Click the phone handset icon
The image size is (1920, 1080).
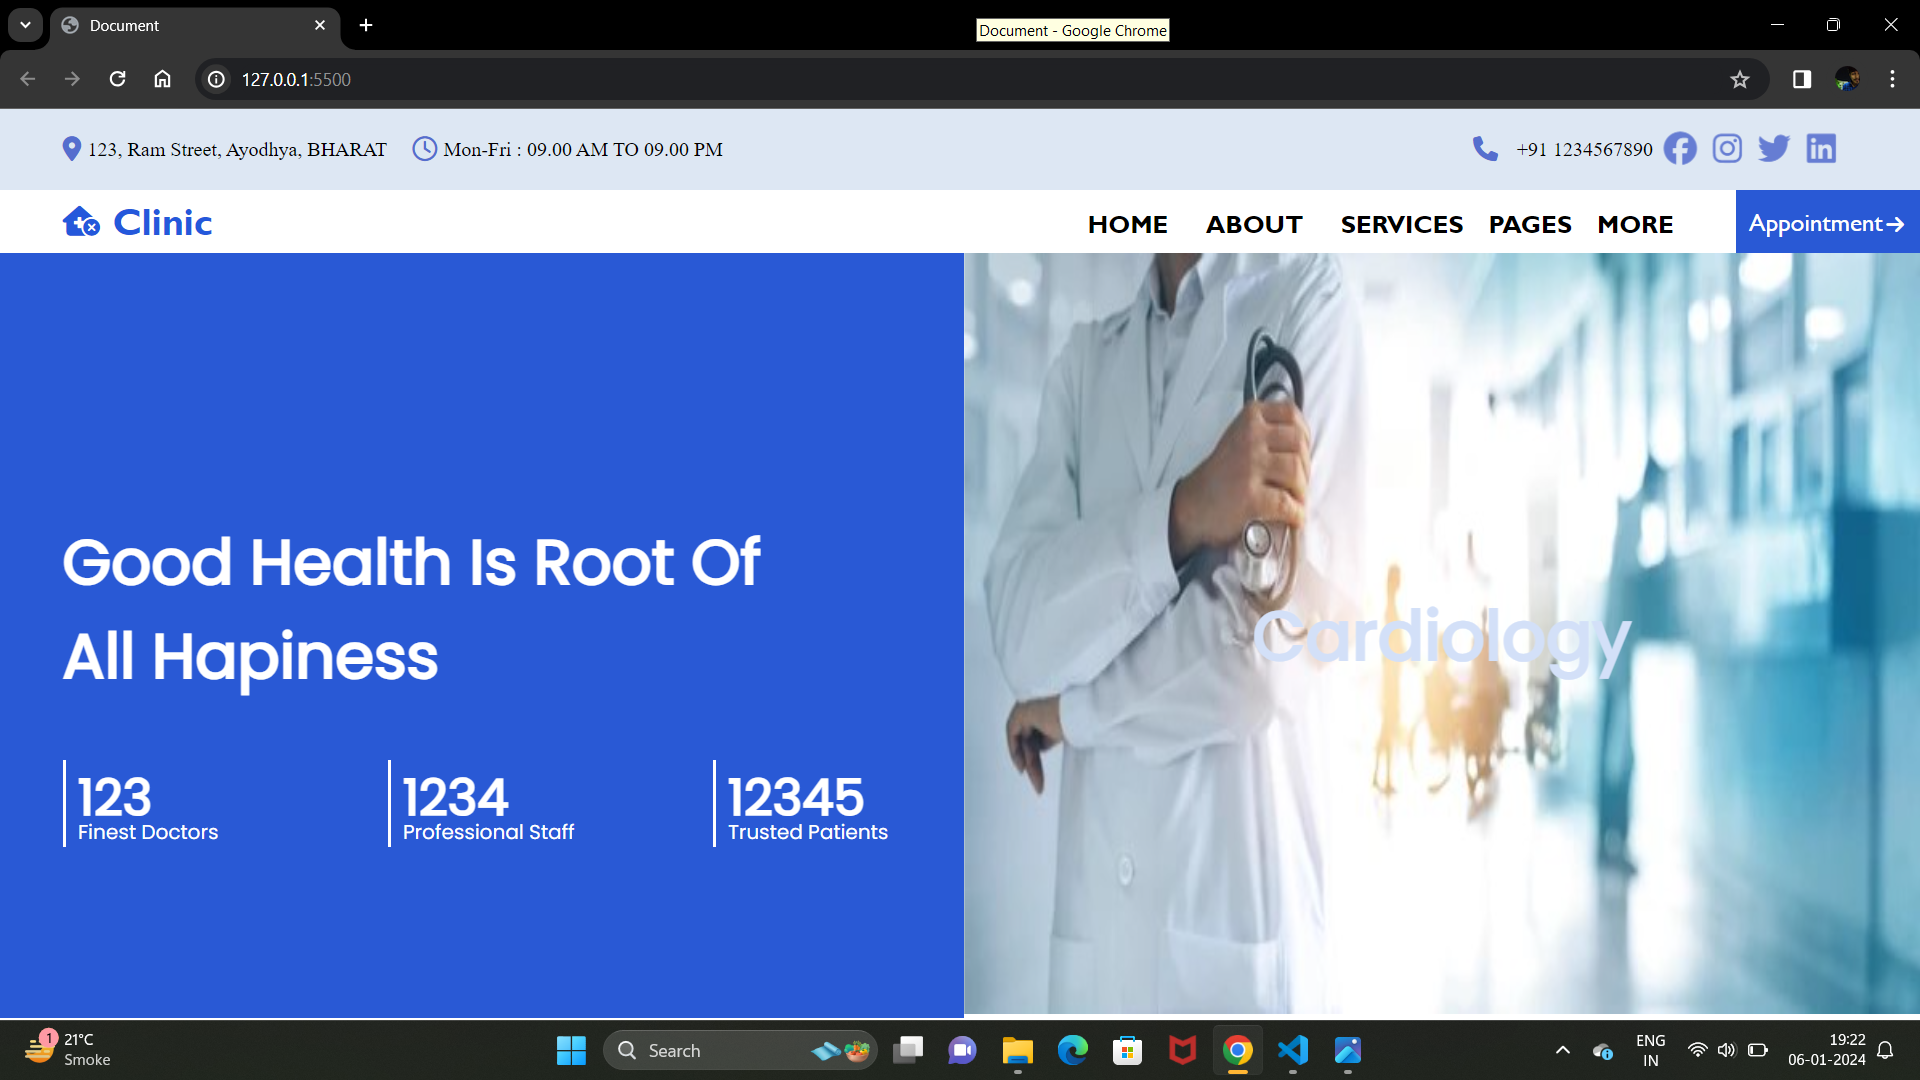(1485, 149)
